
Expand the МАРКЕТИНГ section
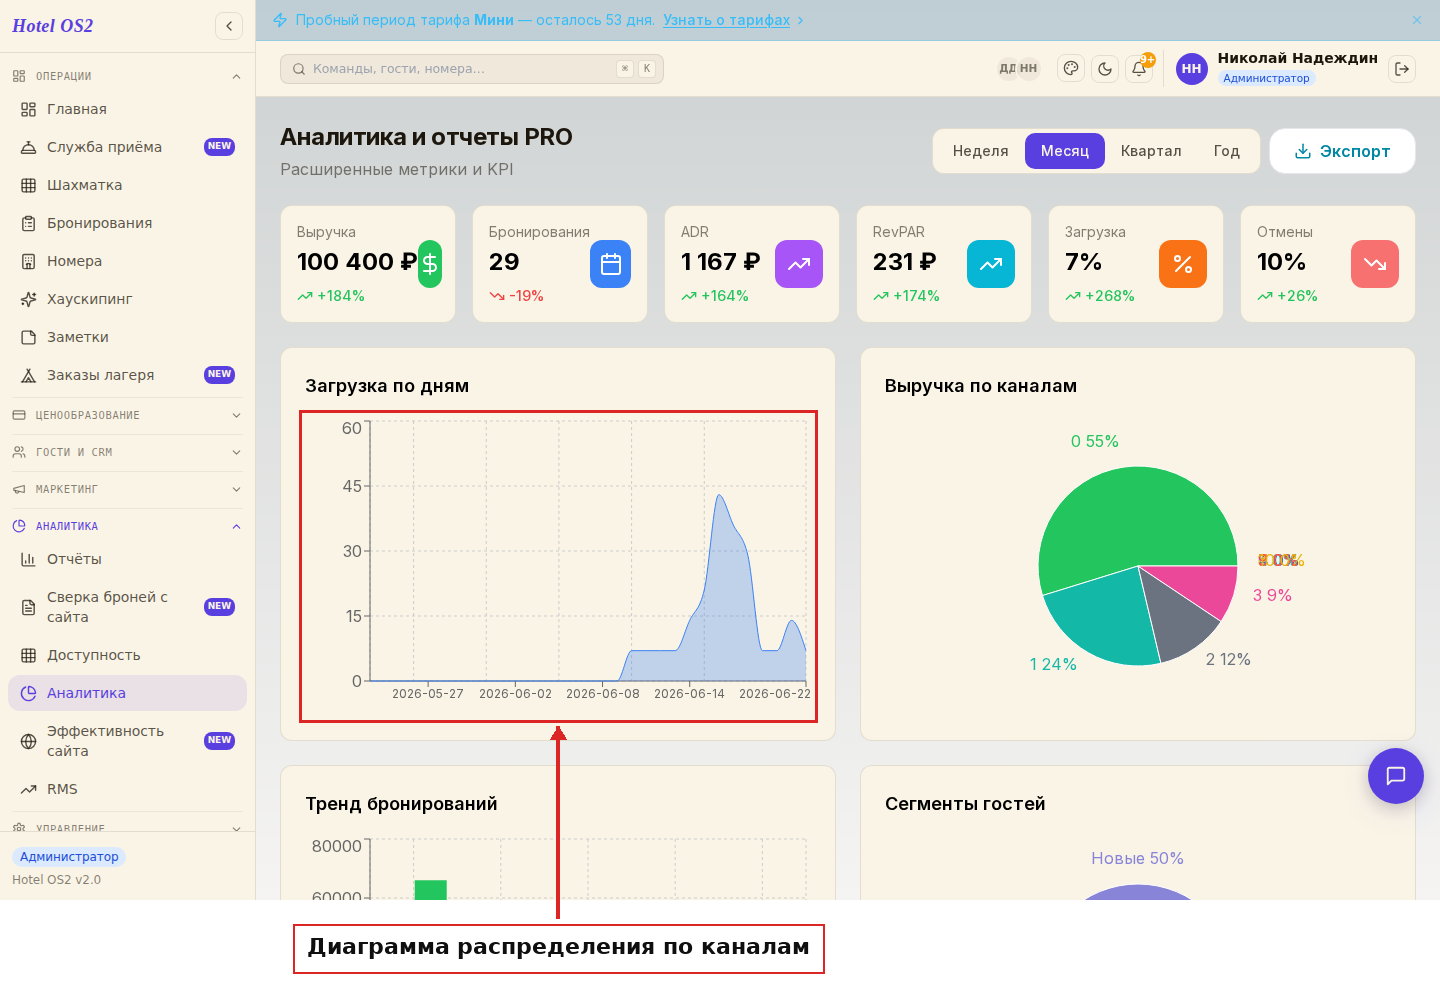pyautogui.click(x=126, y=489)
